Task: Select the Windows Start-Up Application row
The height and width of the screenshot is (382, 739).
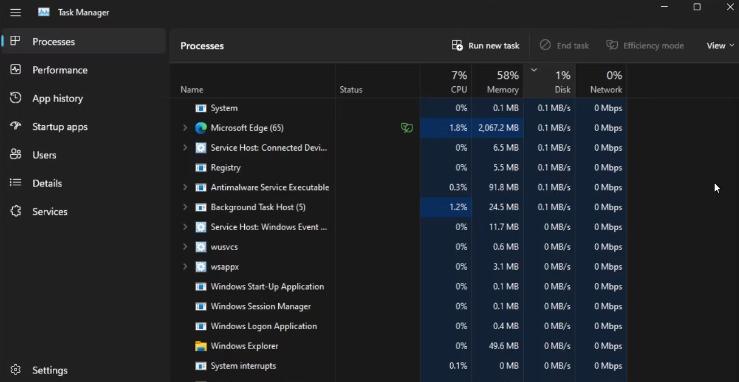Action: (x=398, y=286)
